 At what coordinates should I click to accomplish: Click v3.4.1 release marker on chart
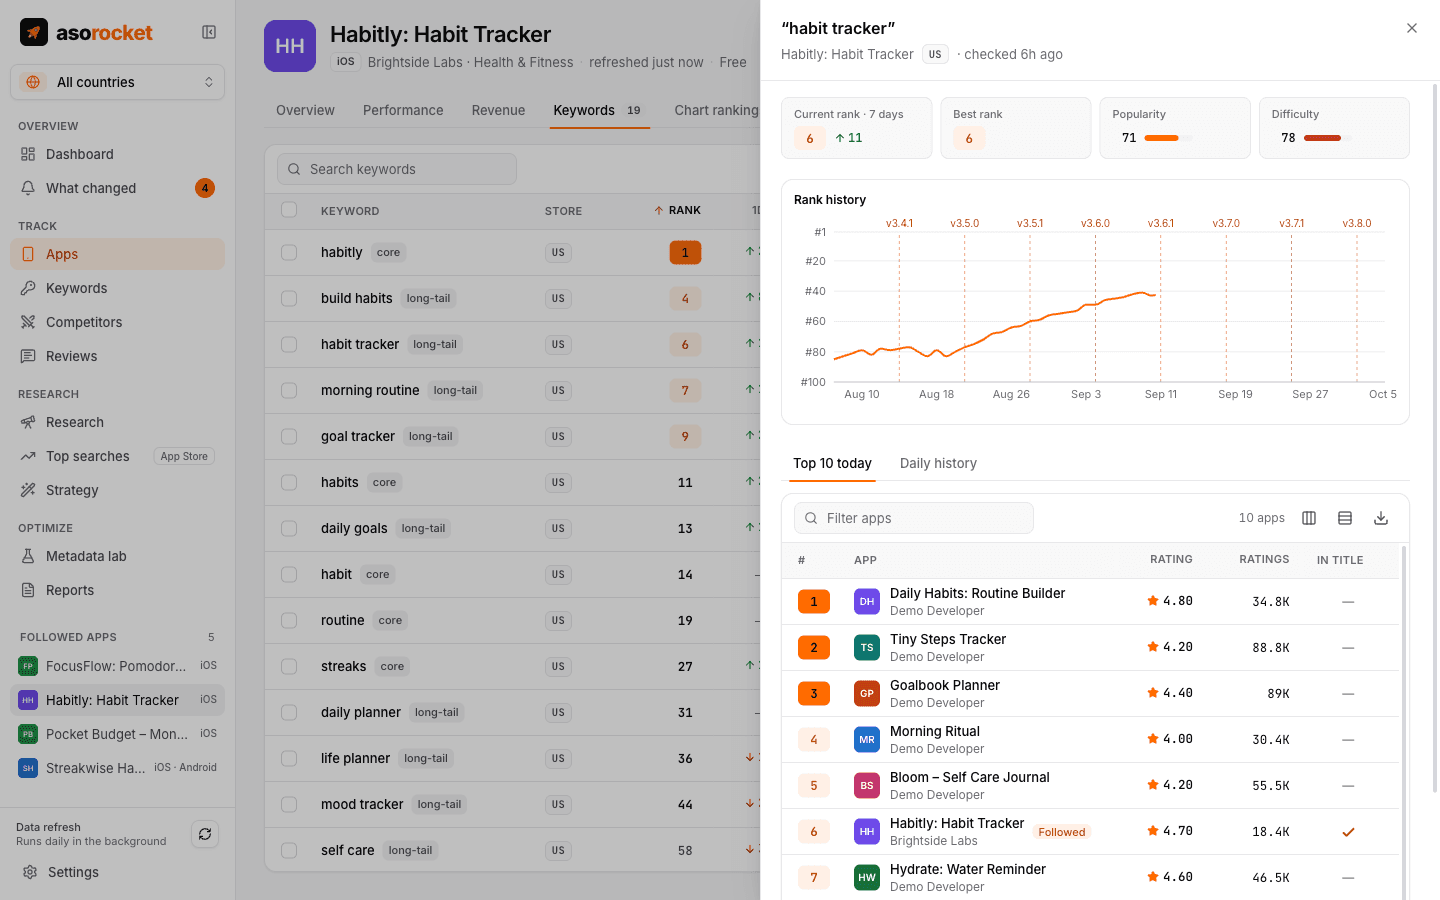click(899, 223)
